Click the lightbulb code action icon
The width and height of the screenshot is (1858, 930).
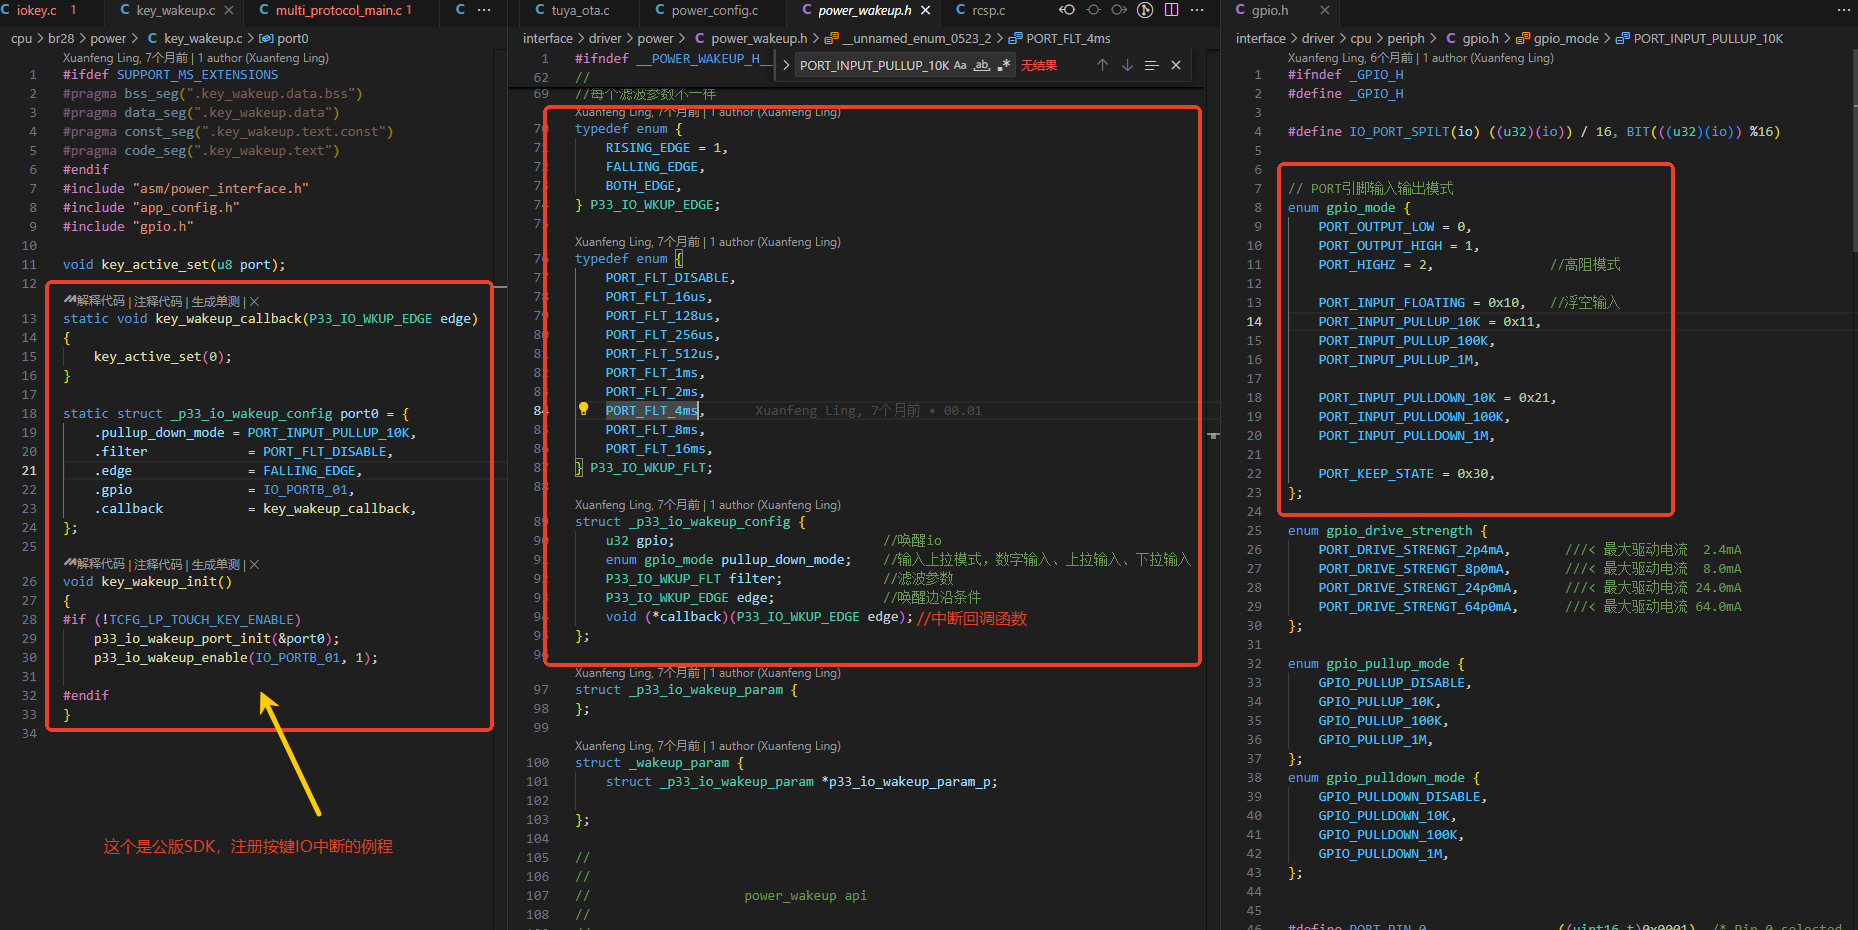(583, 409)
